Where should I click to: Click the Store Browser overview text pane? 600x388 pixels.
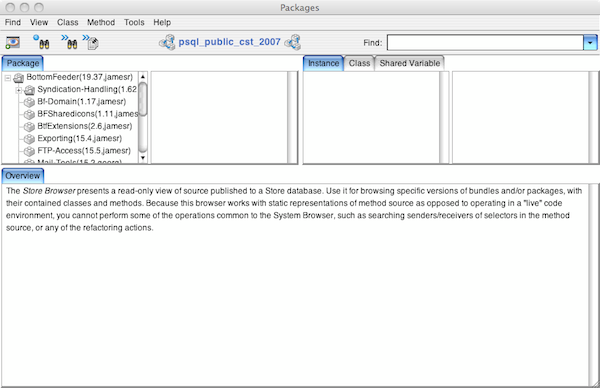295,285
